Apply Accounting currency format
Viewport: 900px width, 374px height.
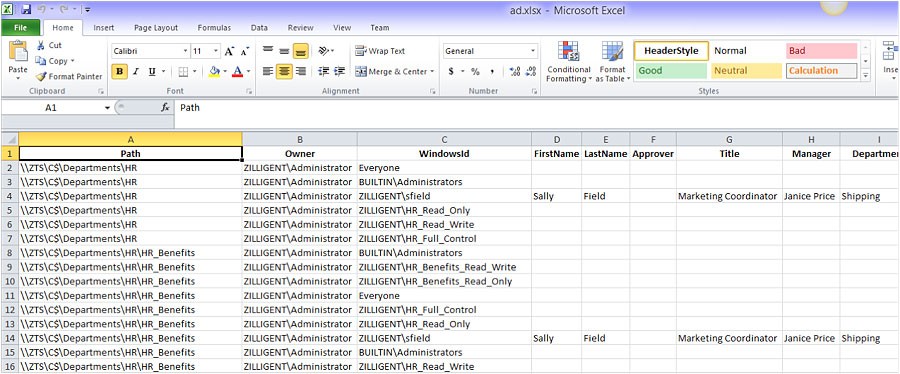(451, 72)
